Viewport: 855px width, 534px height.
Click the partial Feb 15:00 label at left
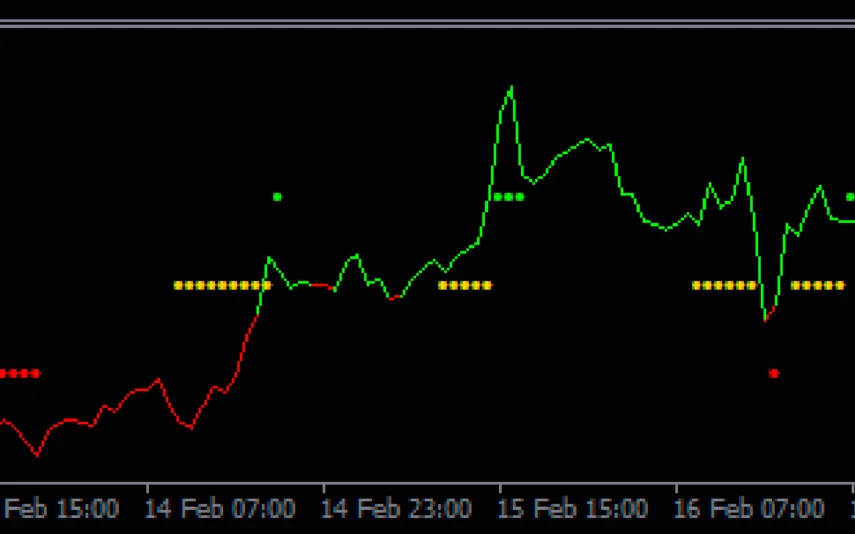60,509
